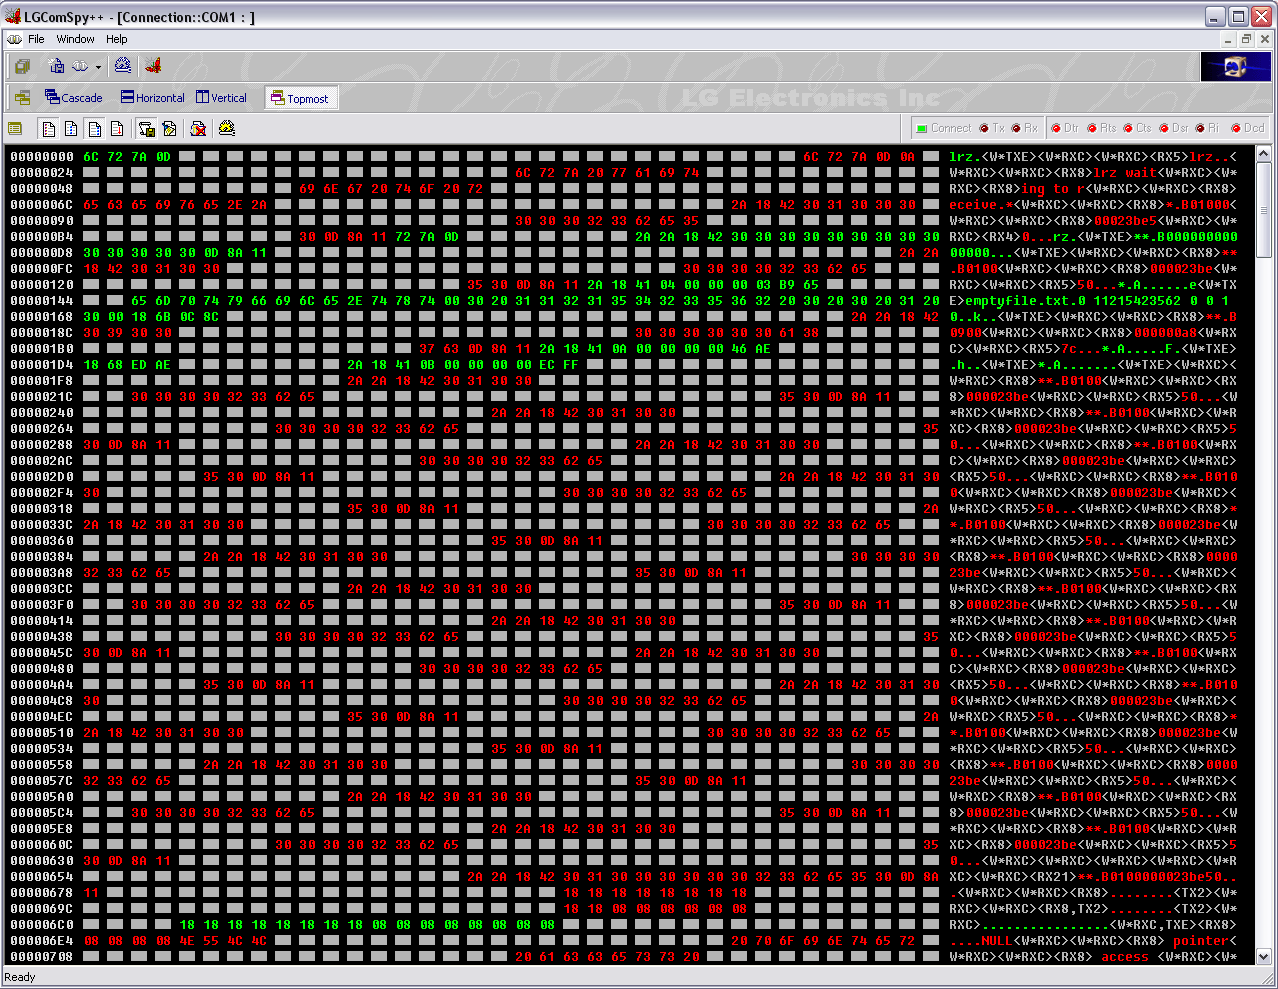Toggle the green Connect indicator
Image resolution: width=1278 pixels, height=989 pixels.
pyautogui.click(x=942, y=128)
